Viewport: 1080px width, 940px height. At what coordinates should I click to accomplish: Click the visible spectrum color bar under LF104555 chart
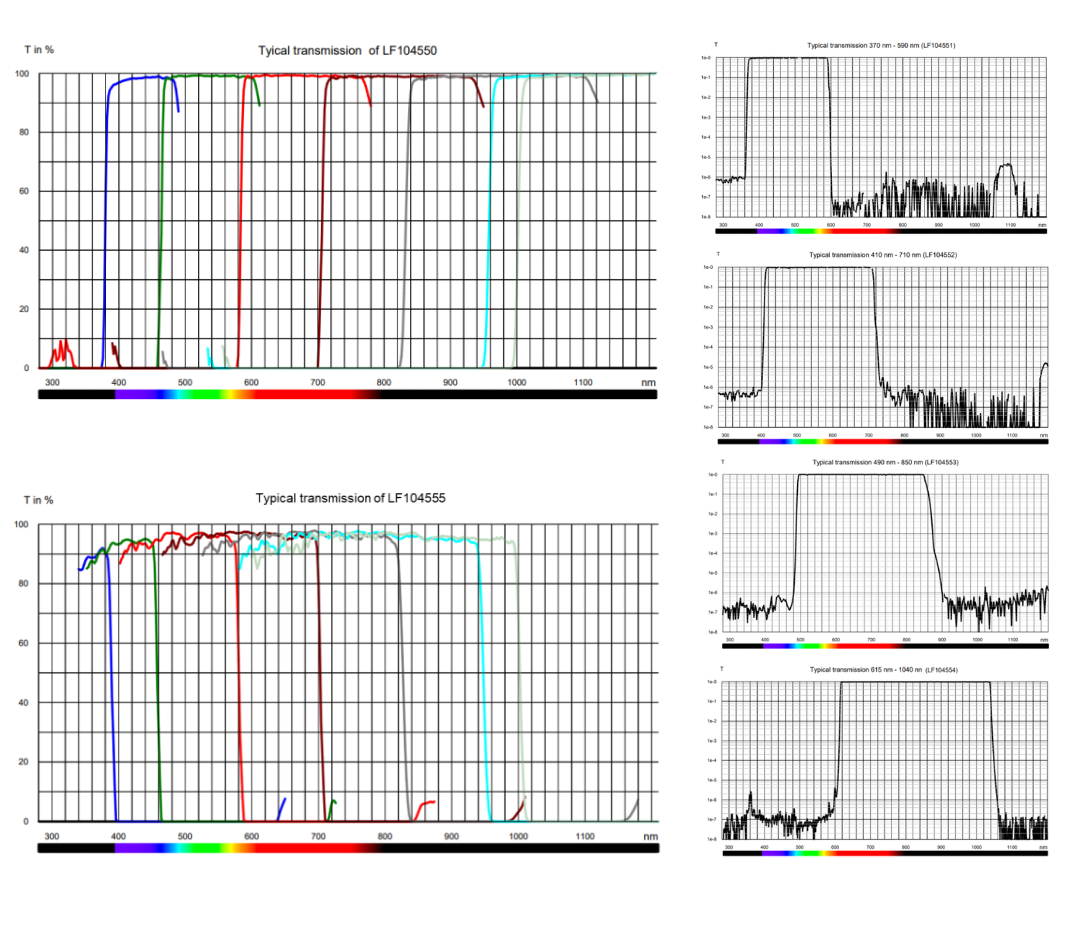coord(348,848)
